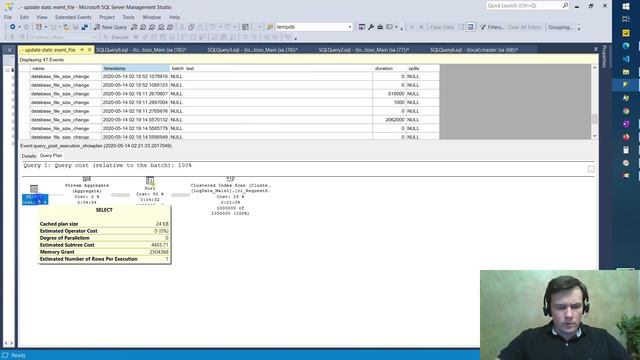Viewport: 640px width, 360px height.
Task: Click the wrench properties icon
Action: (371, 27)
